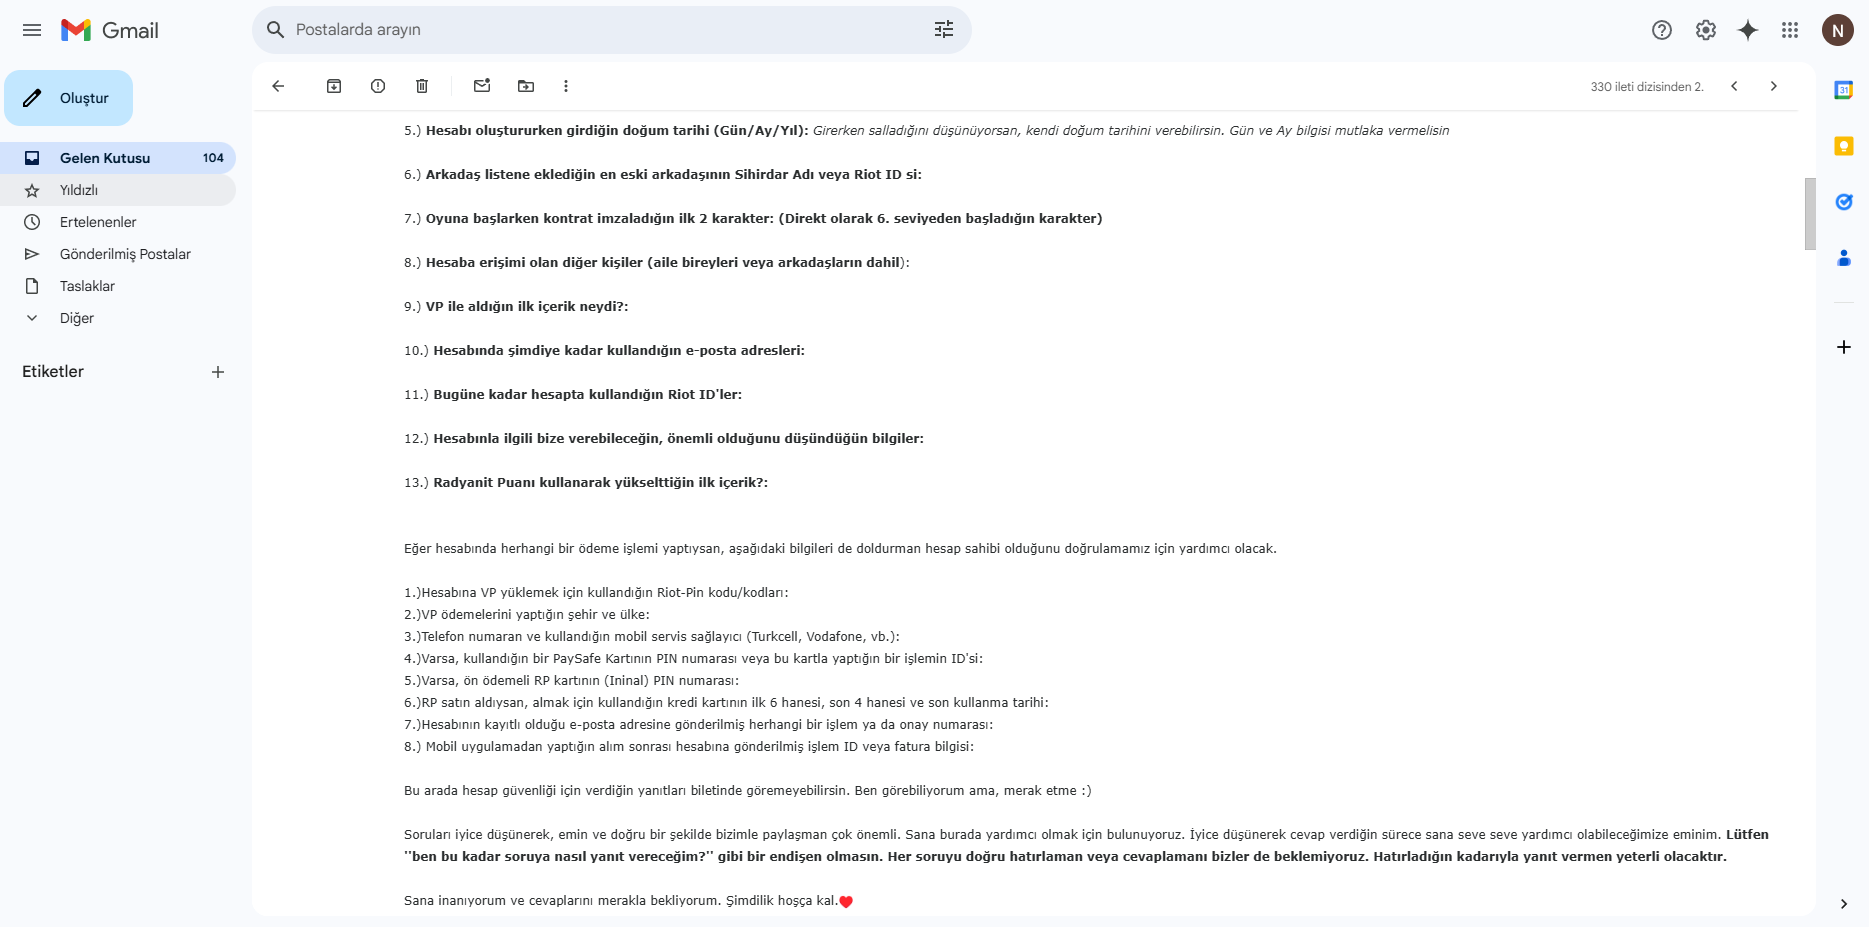The width and height of the screenshot is (1869, 927).
Task: Click line about kredi kartının ilk 6 hanesi
Action: pyautogui.click(x=726, y=703)
